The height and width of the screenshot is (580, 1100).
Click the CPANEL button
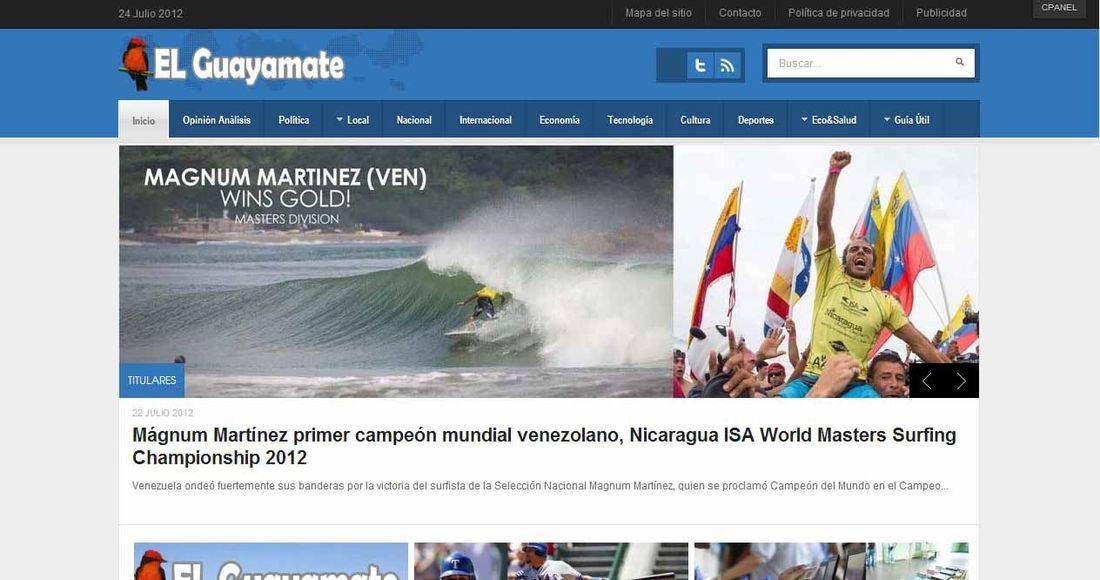coord(1059,8)
